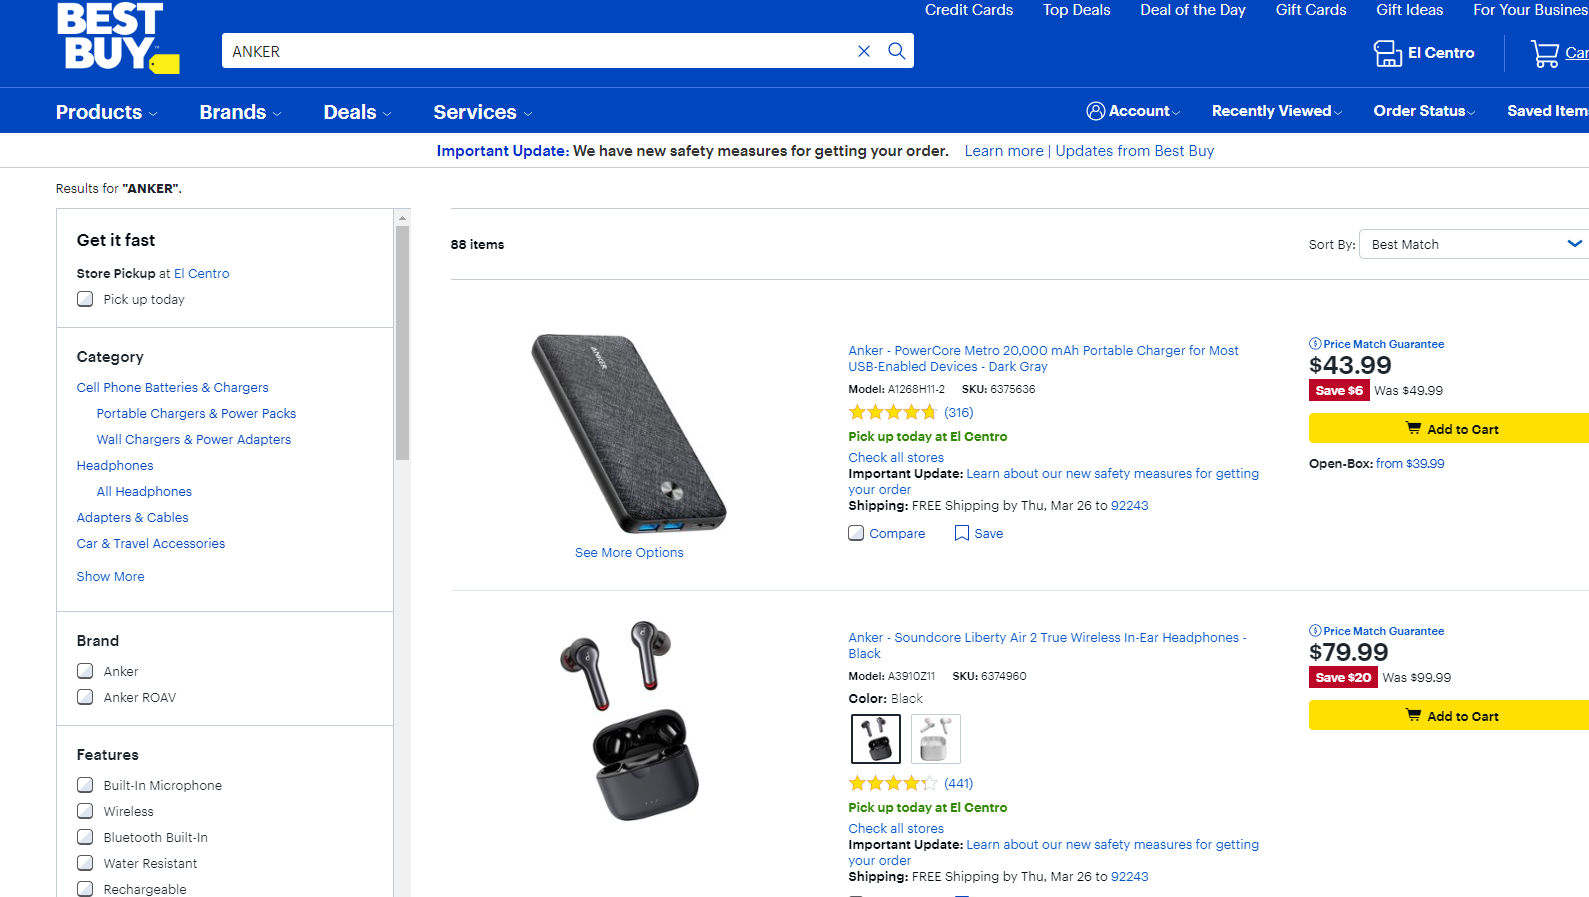View Open-Box offers from $39.99
Image resolution: width=1589 pixels, height=897 pixels.
click(1410, 463)
